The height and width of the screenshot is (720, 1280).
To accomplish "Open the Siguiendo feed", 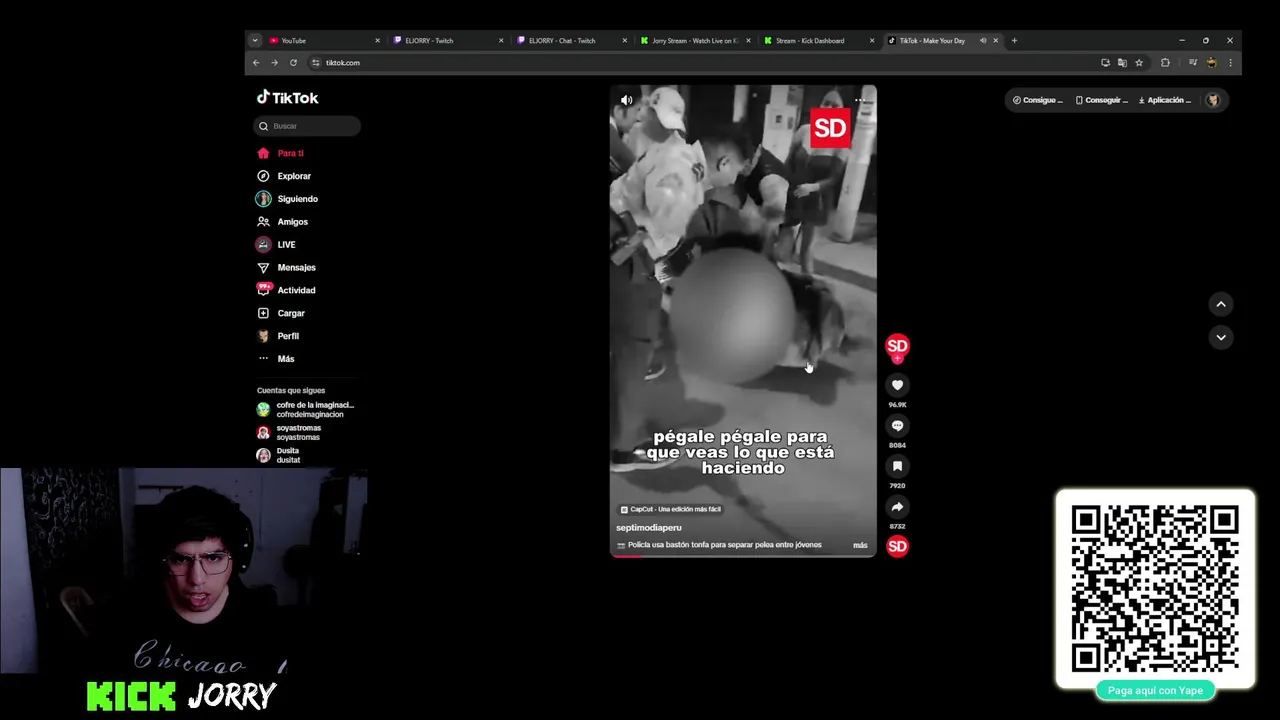I will pyautogui.click(x=288, y=199).
